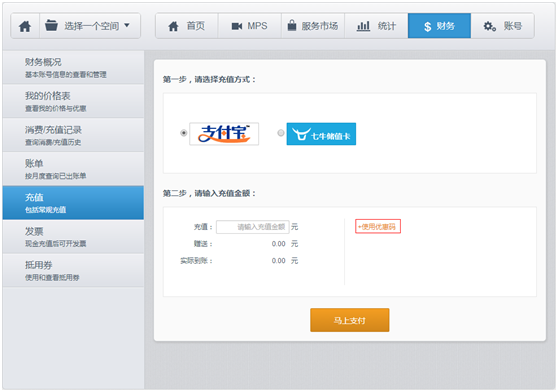This screenshot has height=392, width=558.
Task: Open 账单 in the sidebar
Action: [x=73, y=169]
